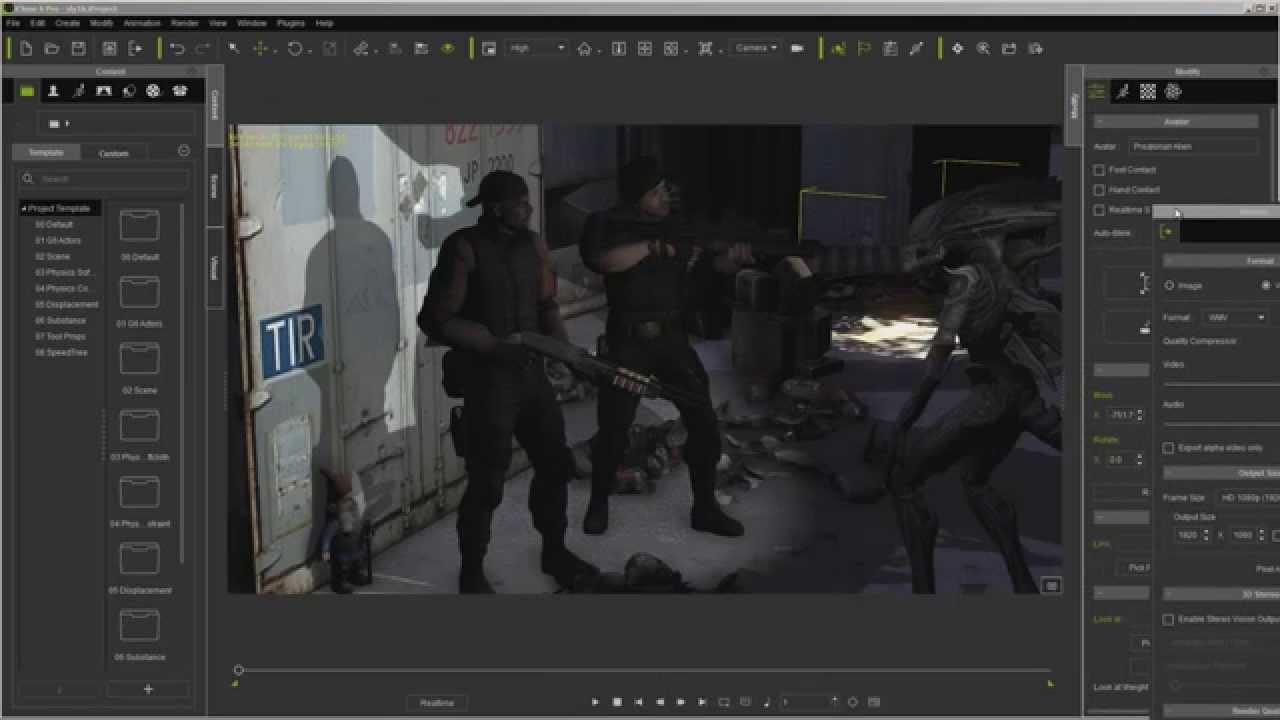This screenshot has width=1280, height=720.
Task: Collapse the Format section header
Action: [x=1220, y=261]
